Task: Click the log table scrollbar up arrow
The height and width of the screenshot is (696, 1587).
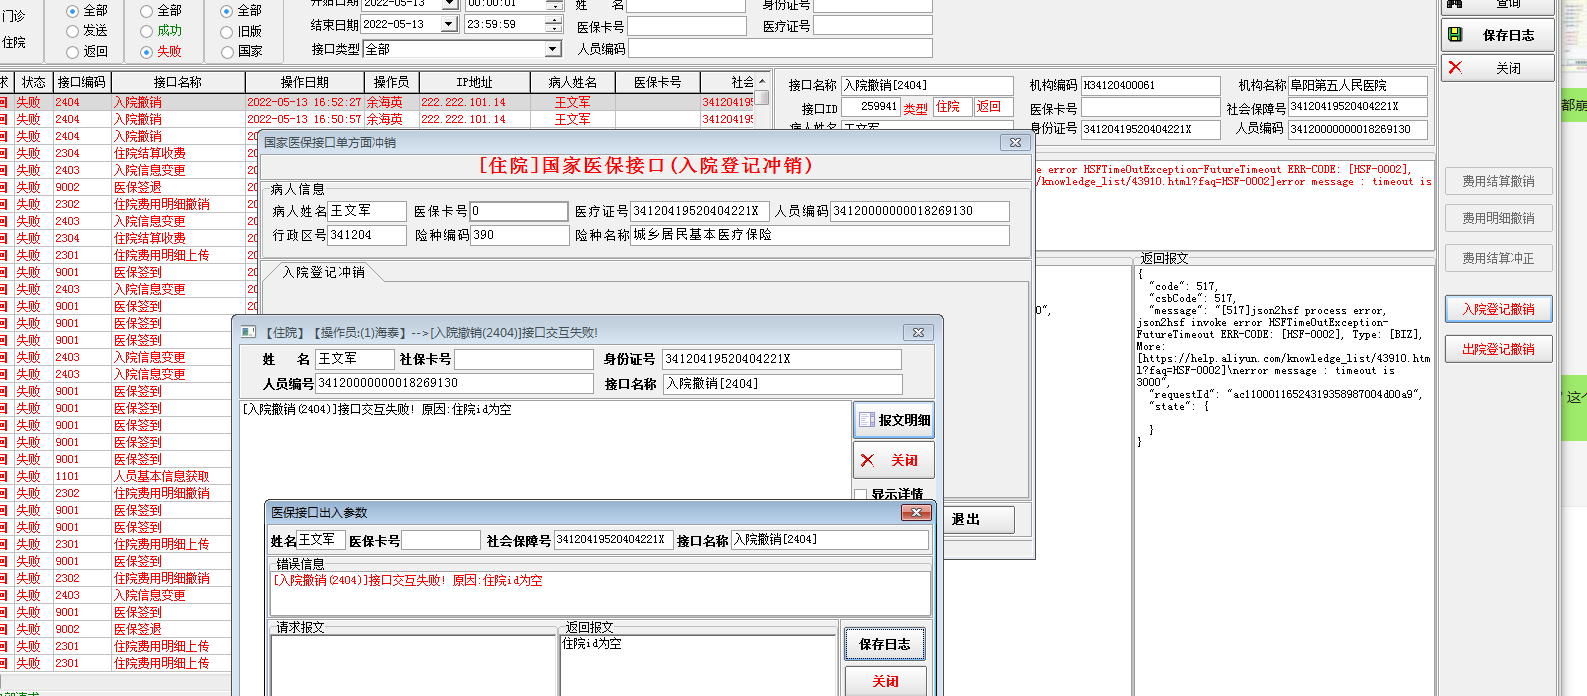Action: [x=762, y=81]
